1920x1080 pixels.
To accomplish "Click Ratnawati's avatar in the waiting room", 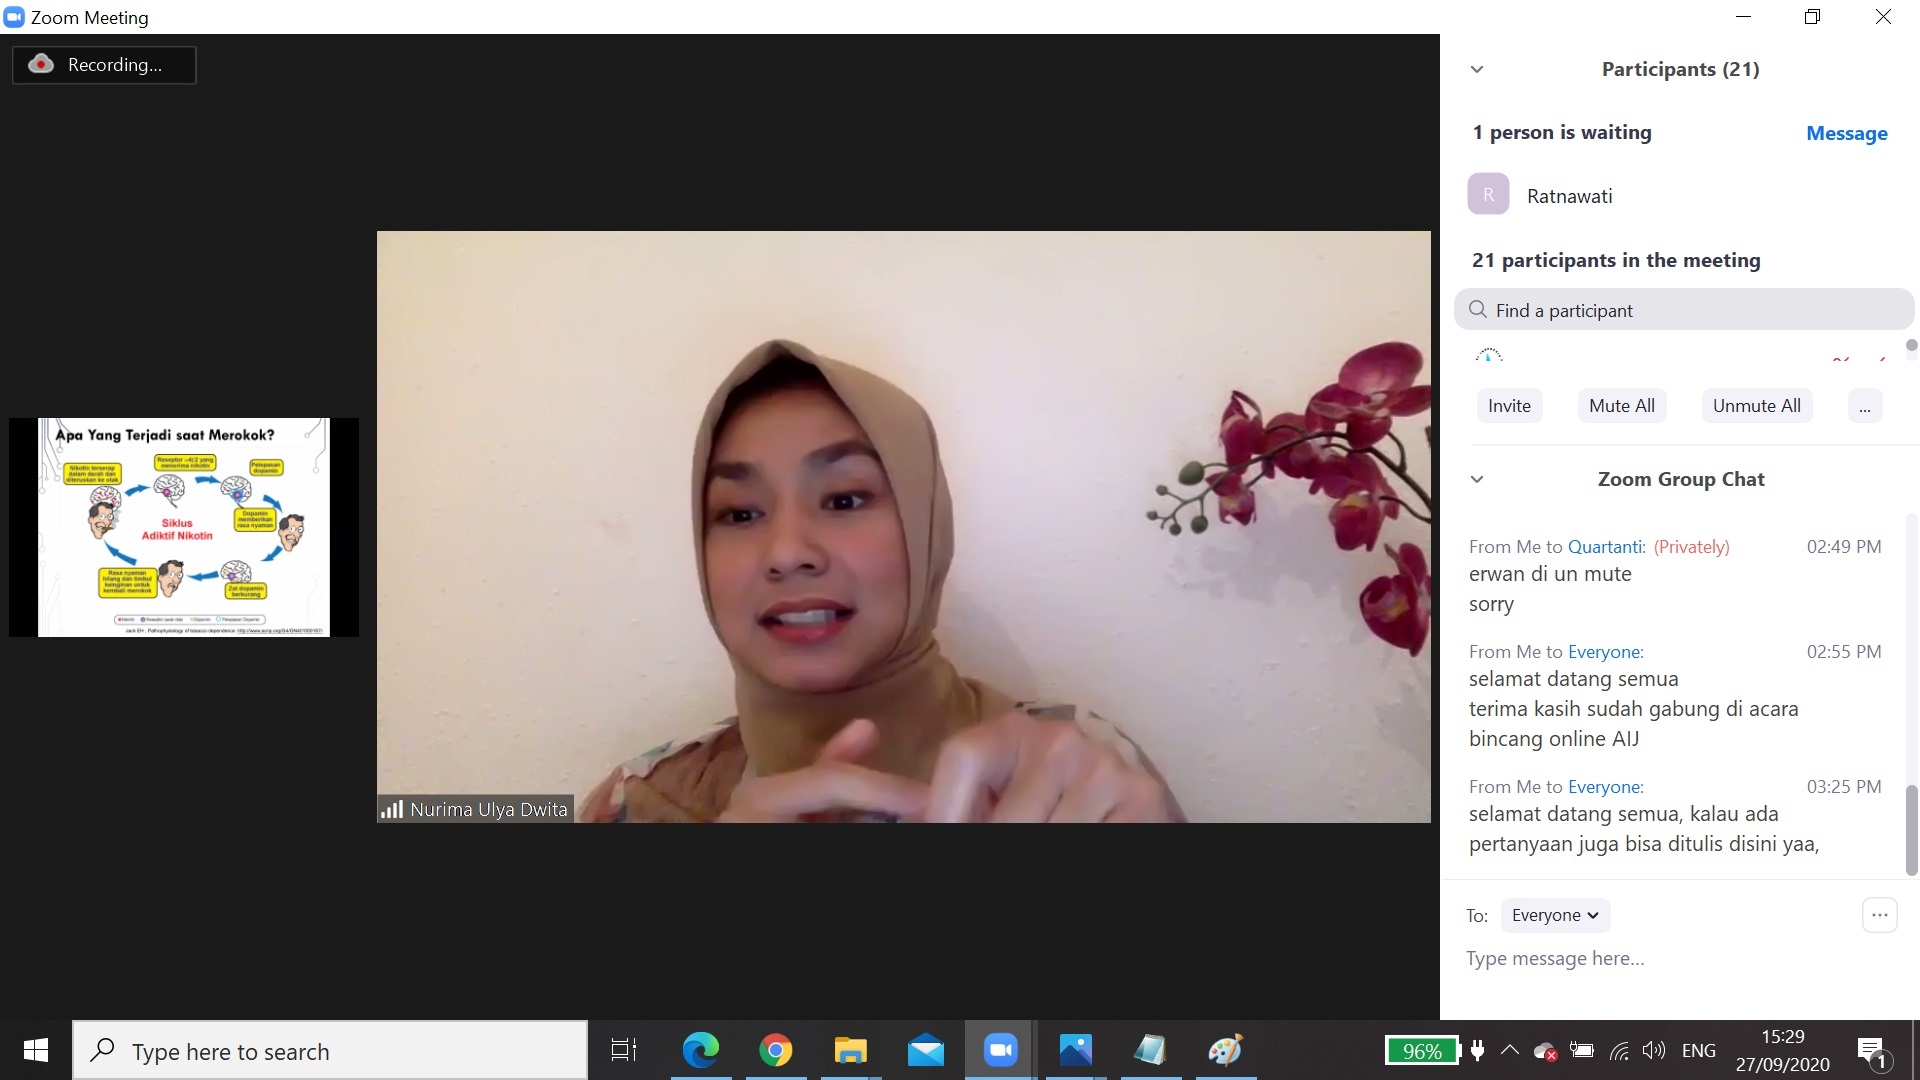I will pyautogui.click(x=1488, y=195).
